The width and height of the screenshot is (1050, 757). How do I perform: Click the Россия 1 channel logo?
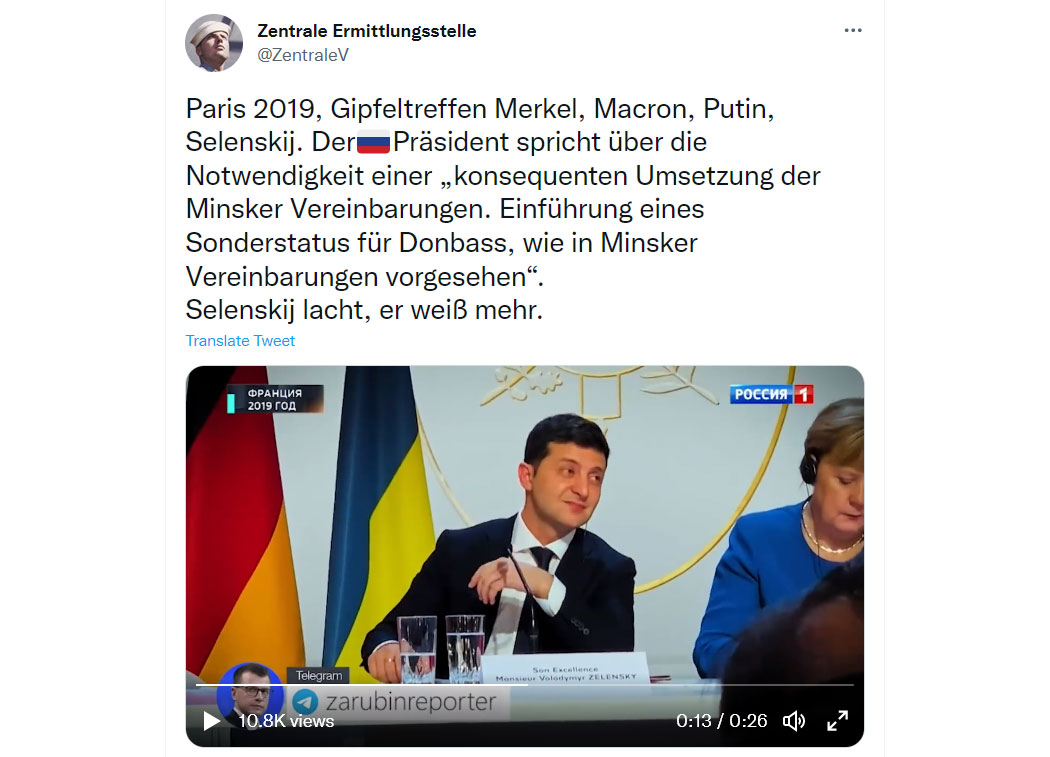pyautogui.click(x=771, y=394)
